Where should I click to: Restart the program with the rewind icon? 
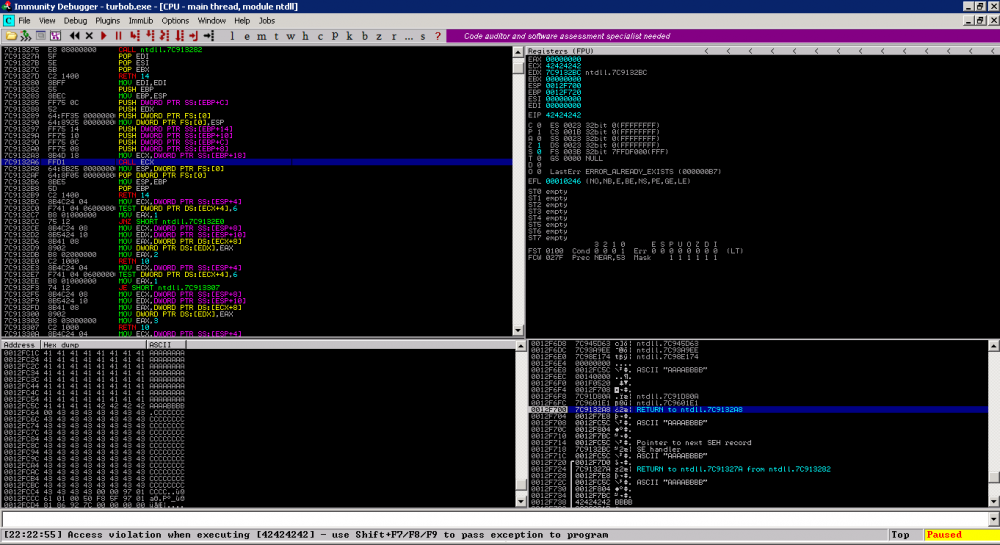(75, 36)
